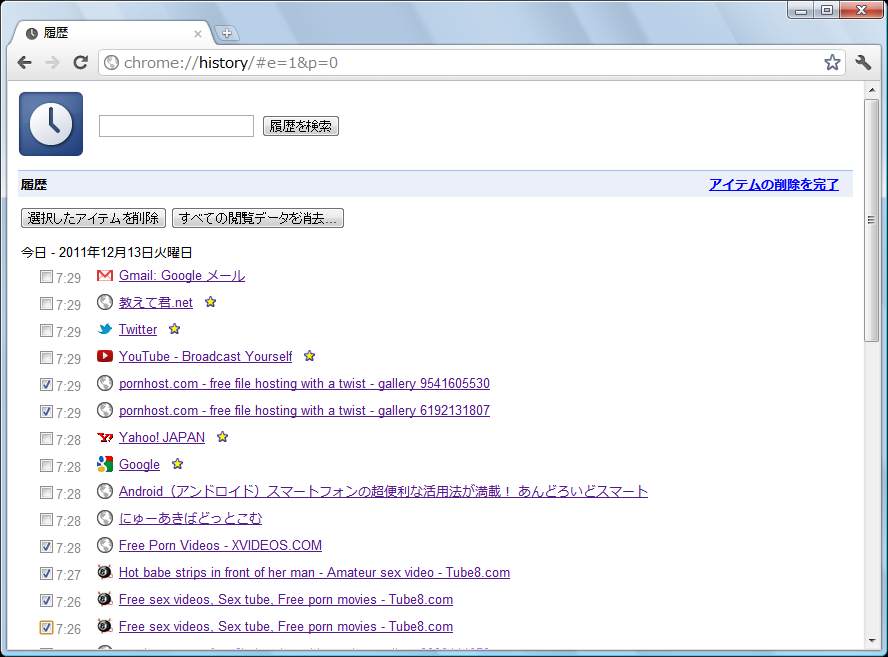Screen dimensions: 888x657
Task: Open the Chrome wrench menu
Action: pos(863,62)
